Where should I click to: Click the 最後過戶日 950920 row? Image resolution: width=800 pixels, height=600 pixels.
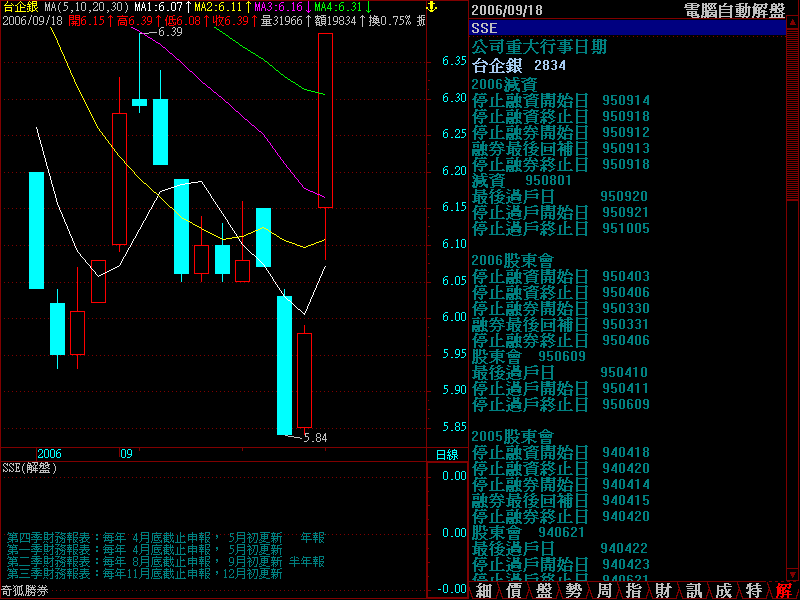[560, 196]
